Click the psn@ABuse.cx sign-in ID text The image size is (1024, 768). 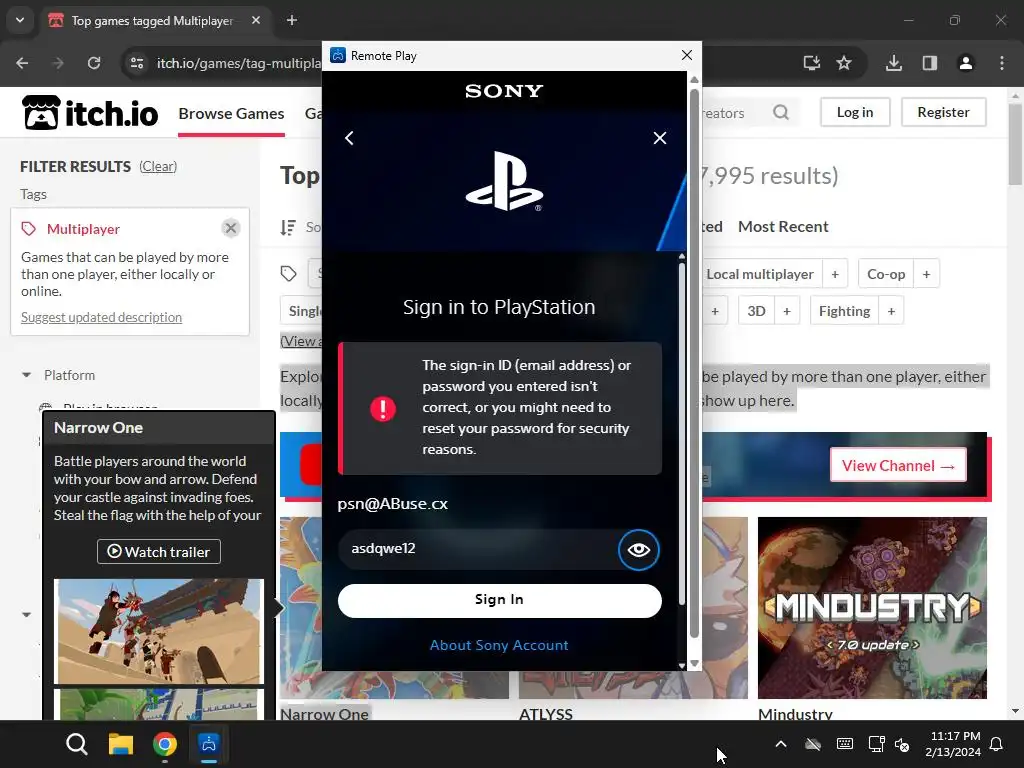(392, 504)
